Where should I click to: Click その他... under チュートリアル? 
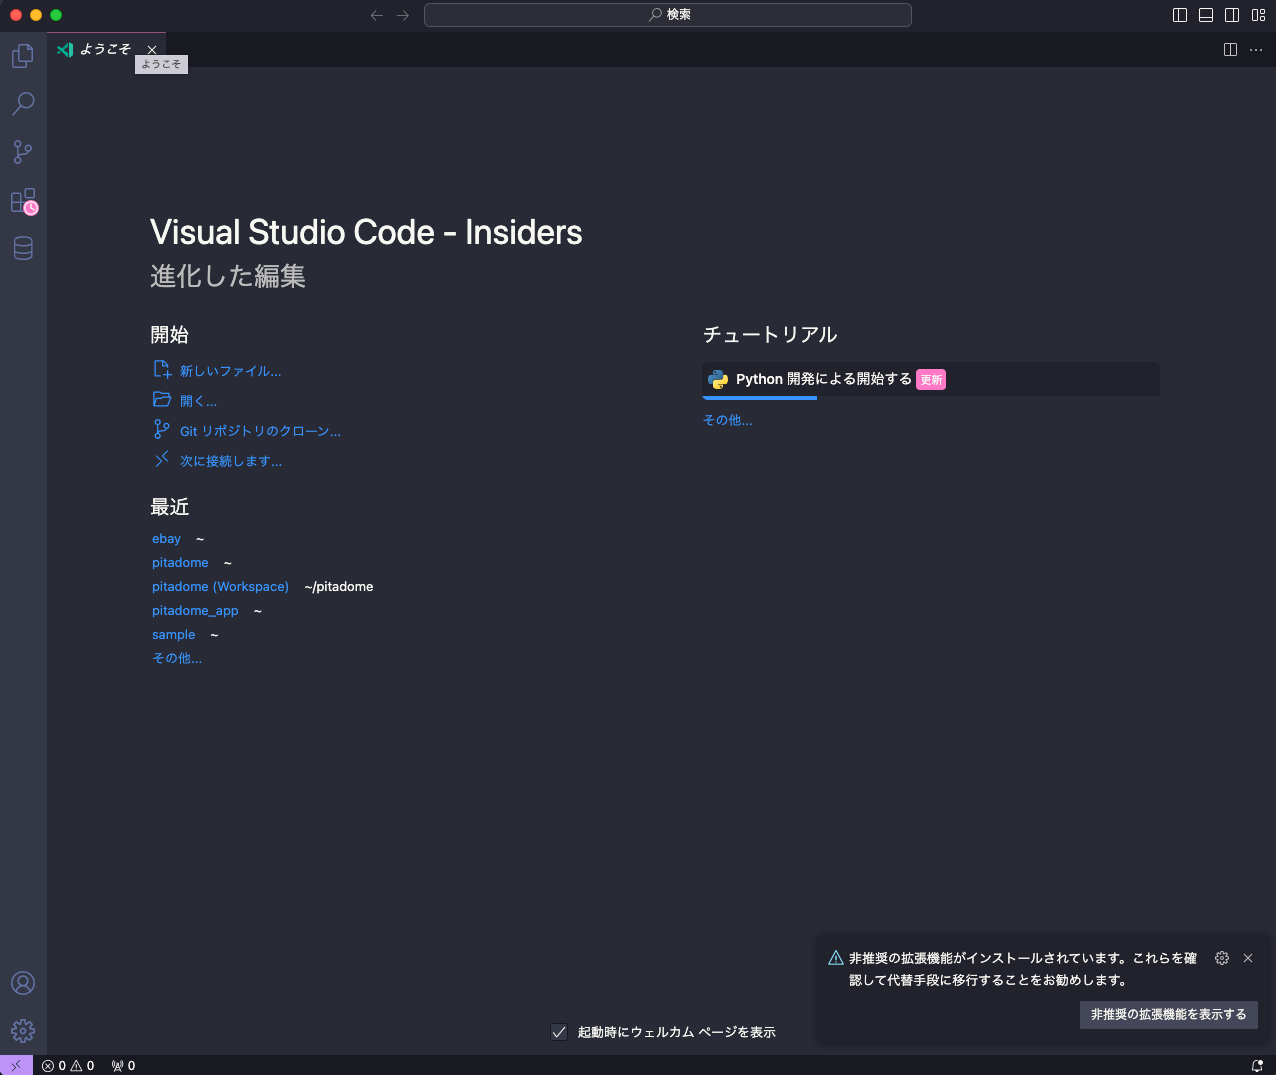click(728, 420)
